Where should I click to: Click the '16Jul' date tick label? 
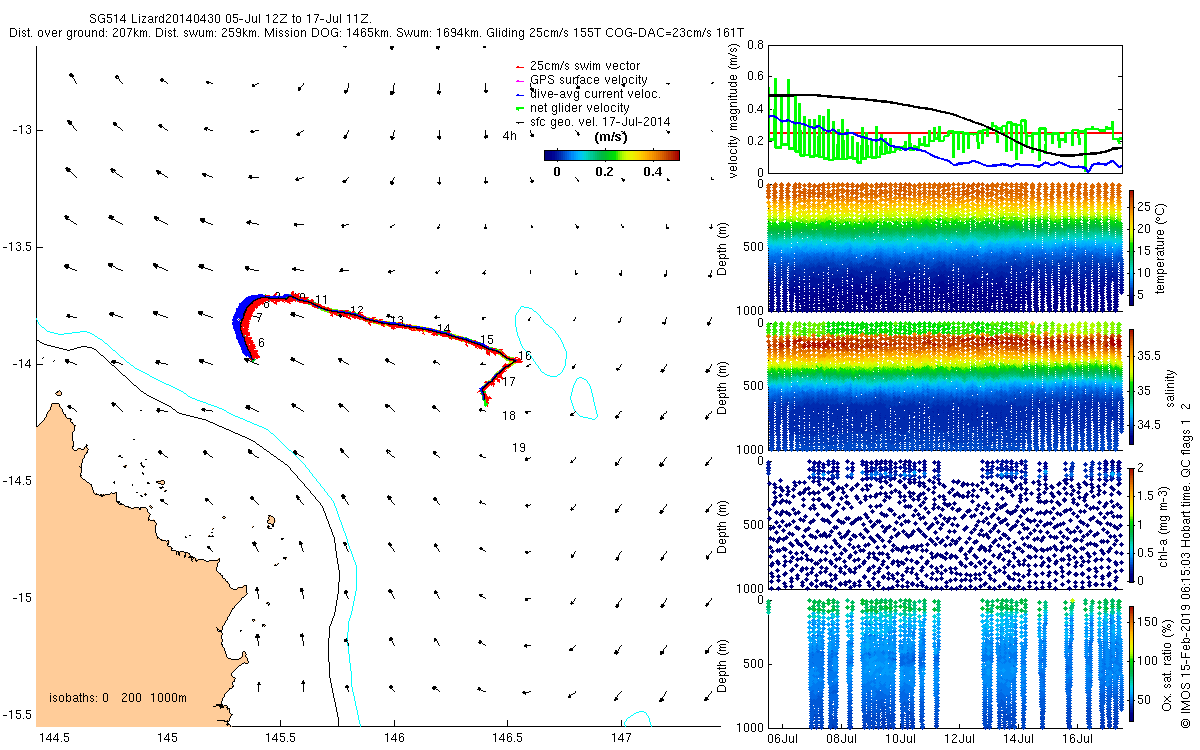[1077, 739]
